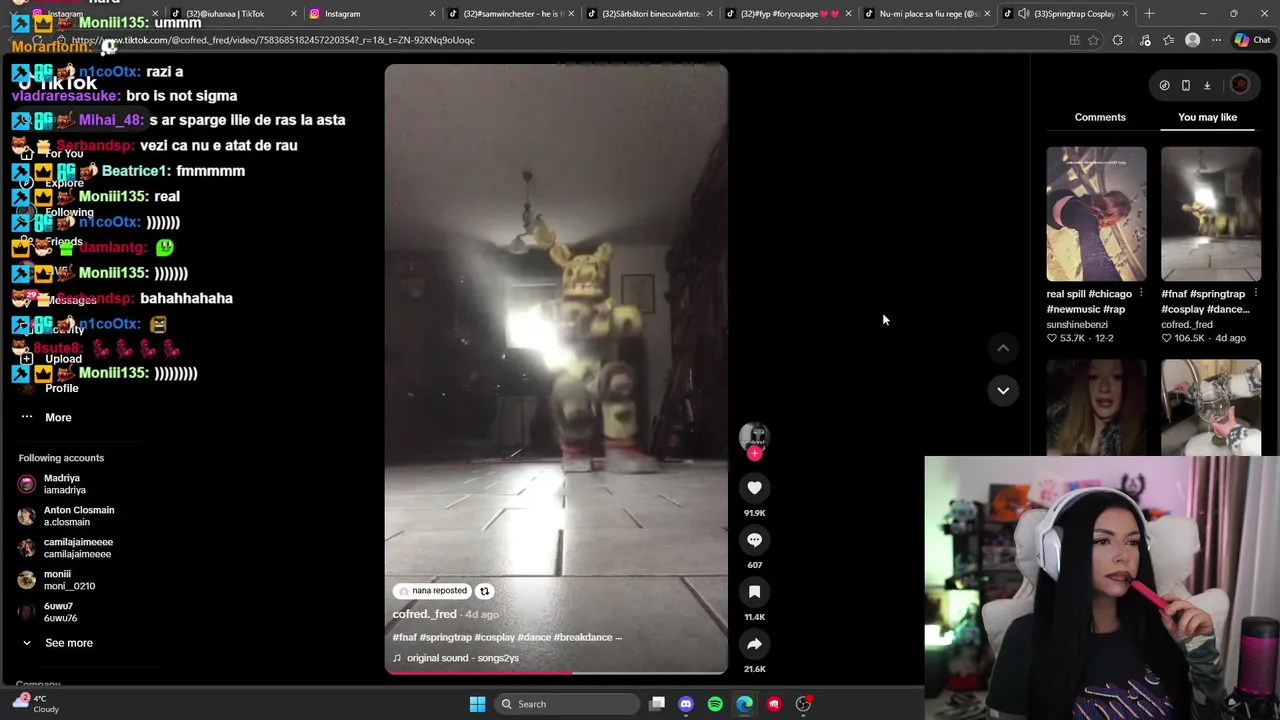This screenshot has width=1280, height=720.
Task: Open the #fnaf #springtrap recommended thumbnail
Action: (1211, 214)
